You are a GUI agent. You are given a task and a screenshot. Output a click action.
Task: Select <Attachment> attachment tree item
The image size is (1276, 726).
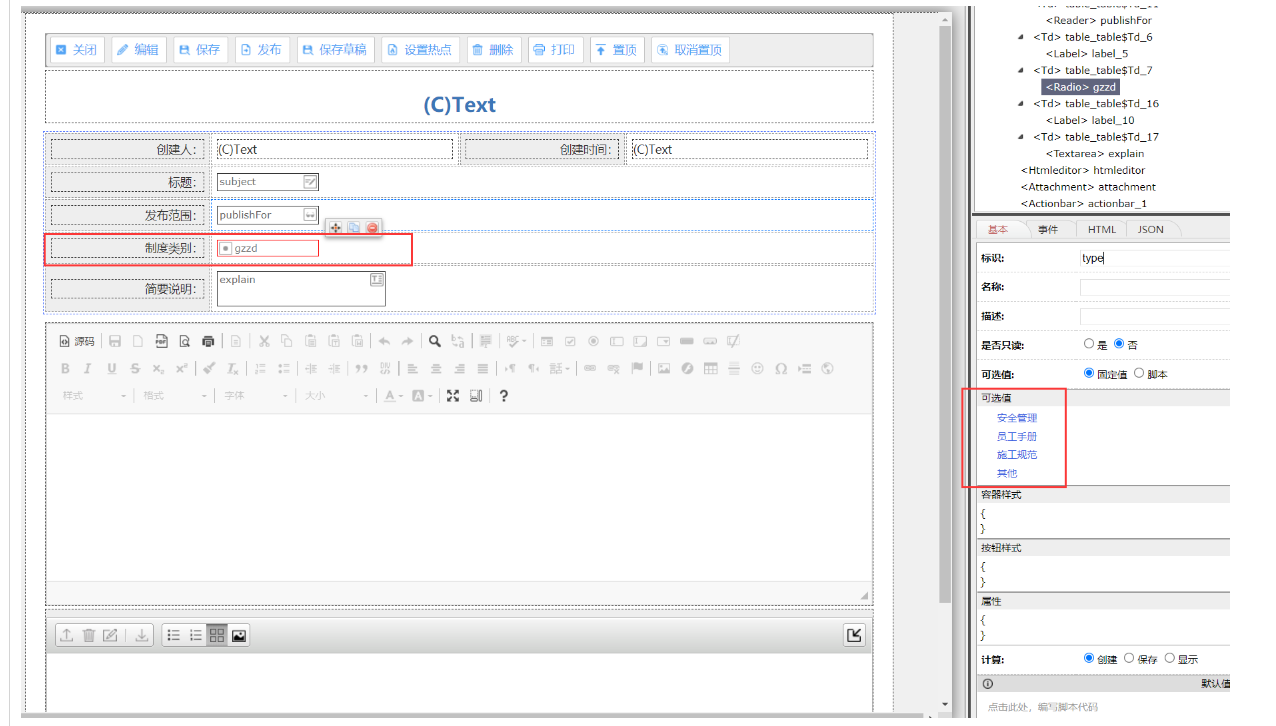click(x=1088, y=187)
